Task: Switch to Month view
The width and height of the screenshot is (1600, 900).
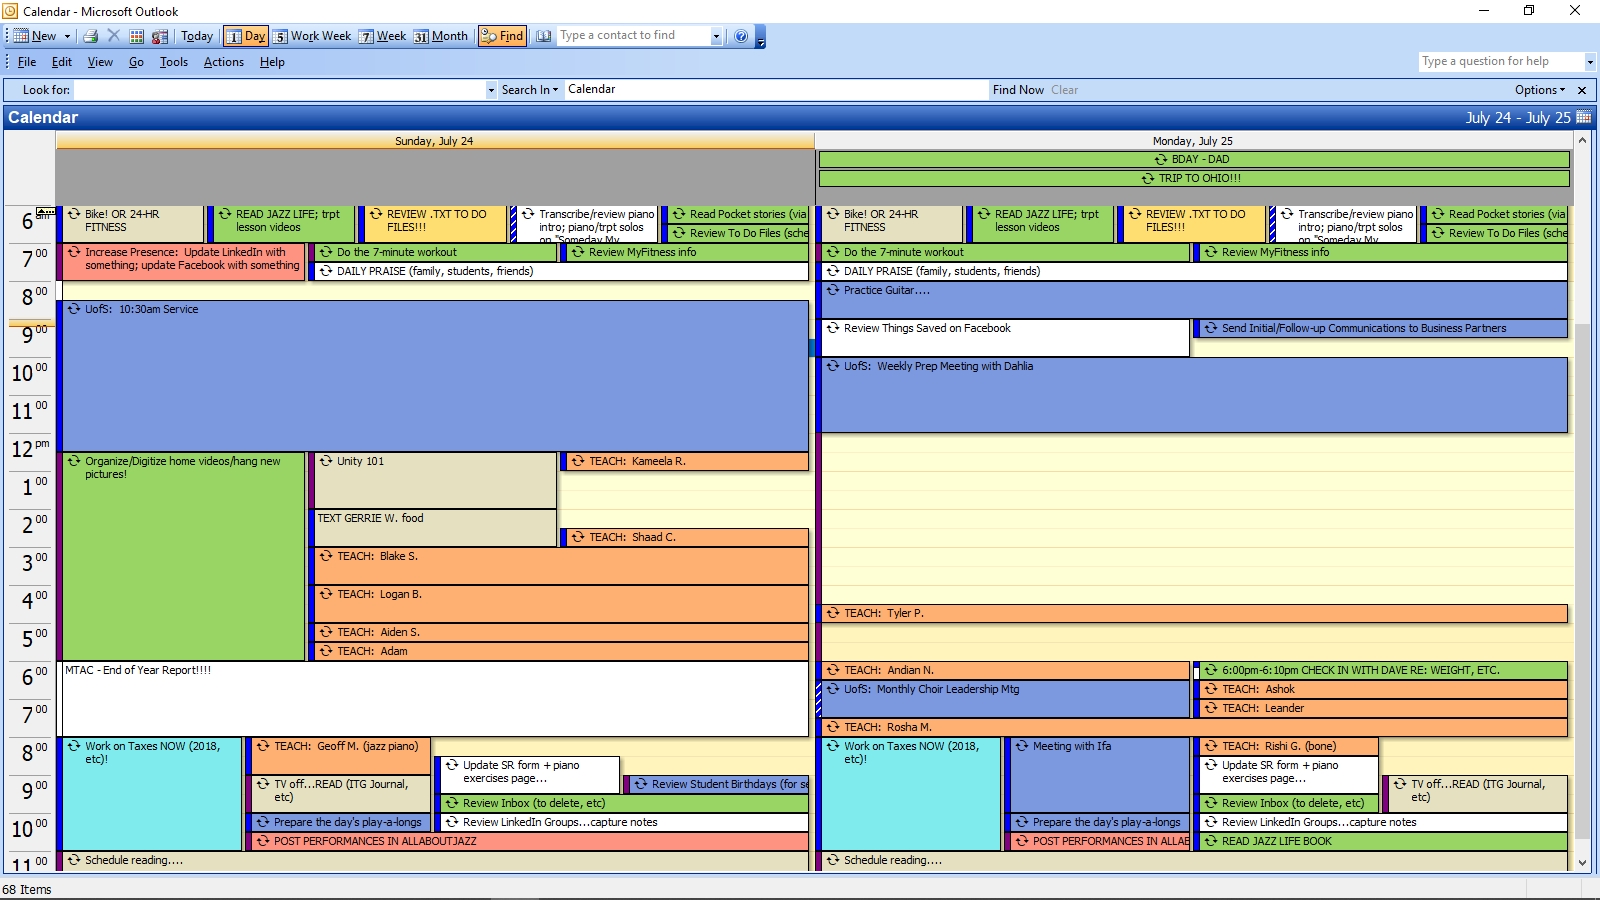Action: pyautogui.click(x=440, y=36)
